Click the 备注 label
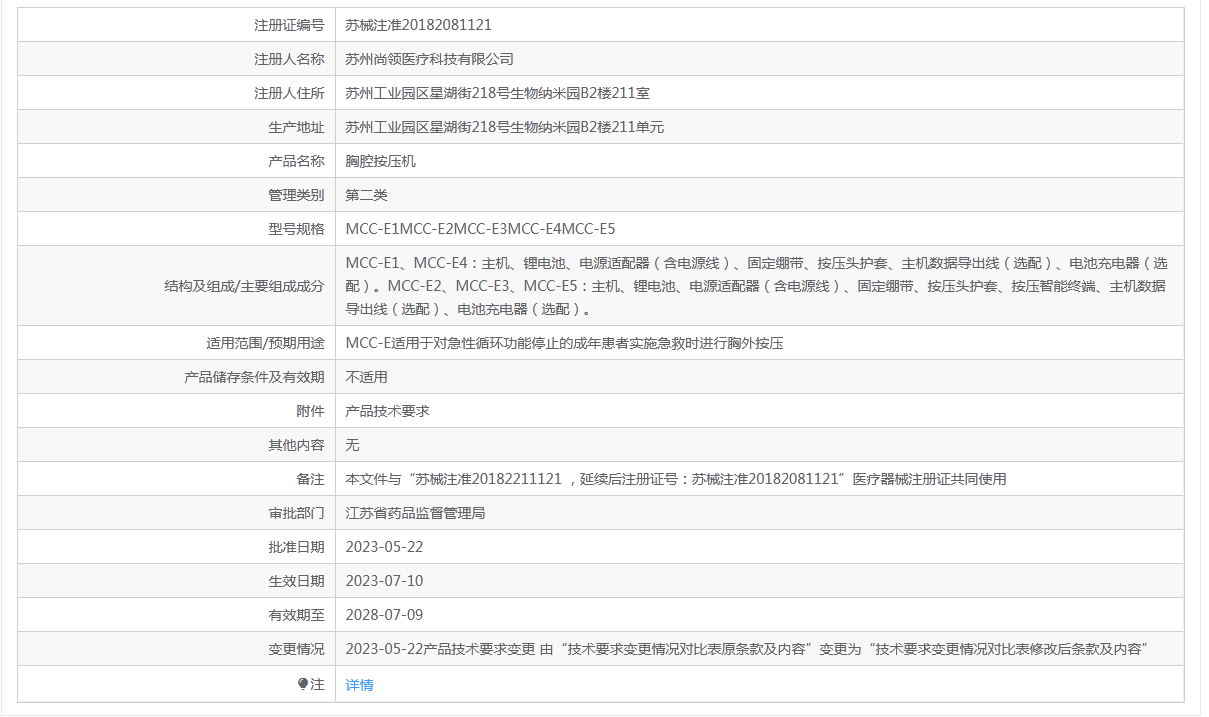 311,479
